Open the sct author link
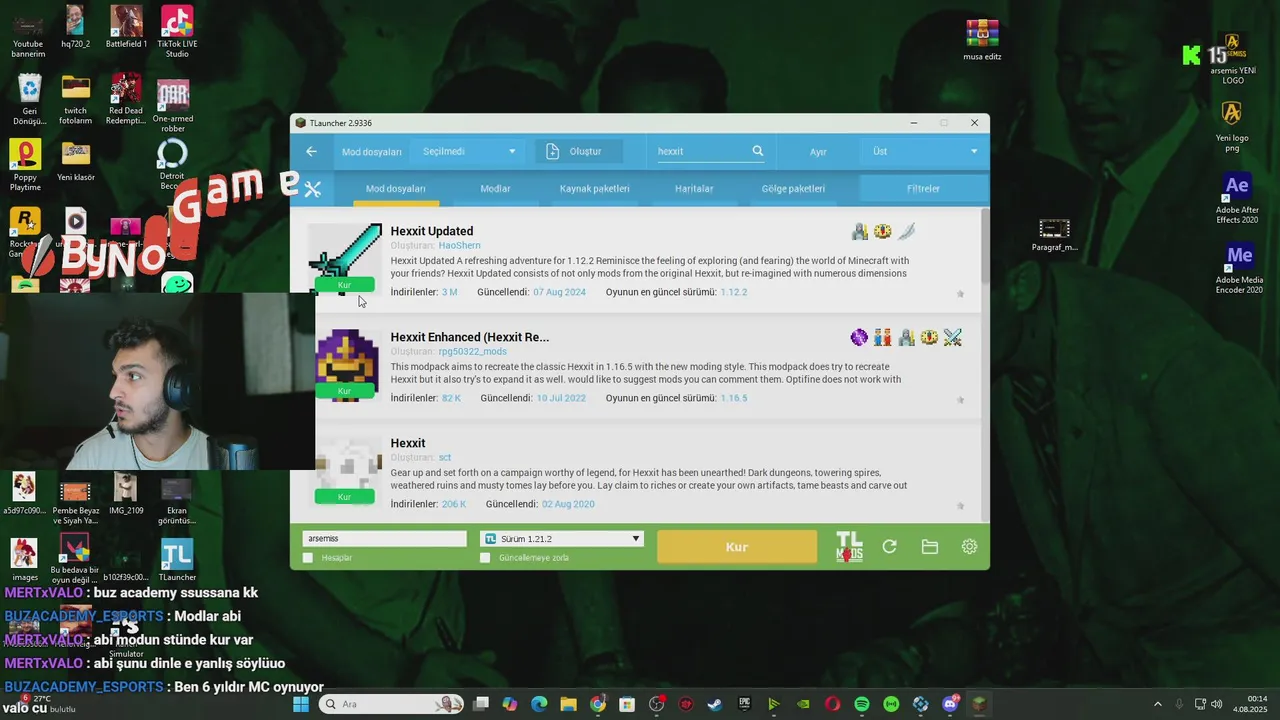The height and width of the screenshot is (720, 1280). tap(445, 458)
